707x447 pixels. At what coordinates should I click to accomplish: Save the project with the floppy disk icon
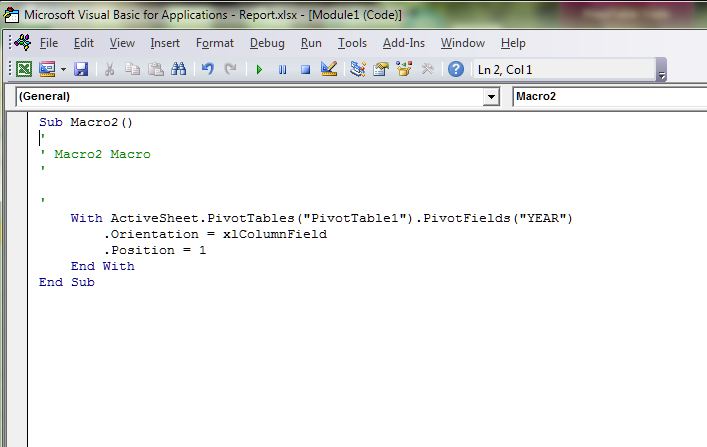[x=81, y=69]
